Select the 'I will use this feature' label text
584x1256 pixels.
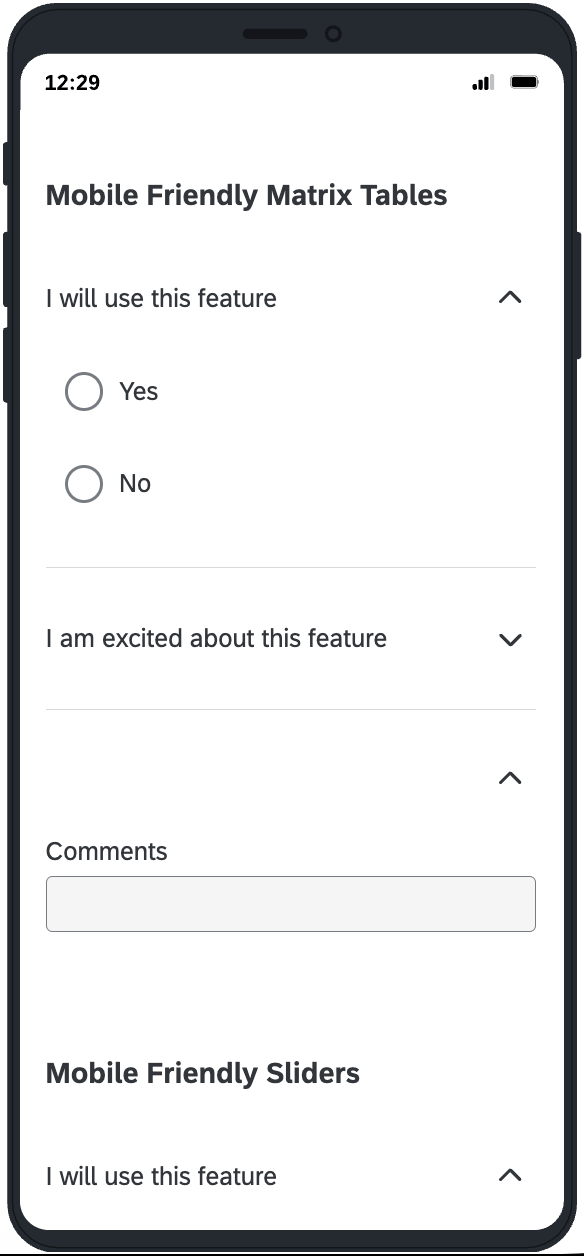(x=160, y=297)
